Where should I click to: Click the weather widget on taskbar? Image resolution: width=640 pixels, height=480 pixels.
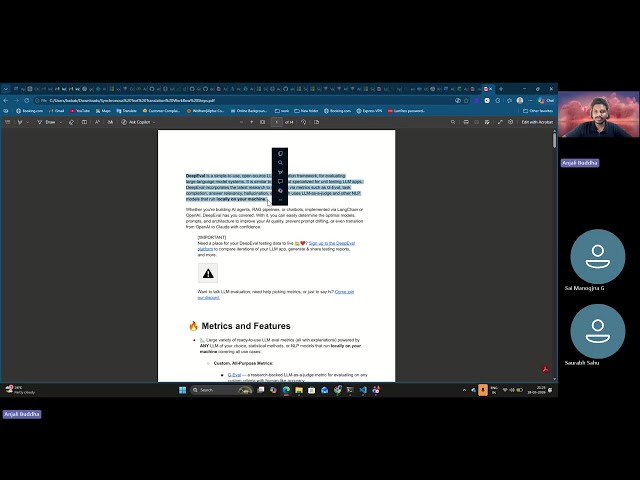point(20,390)
